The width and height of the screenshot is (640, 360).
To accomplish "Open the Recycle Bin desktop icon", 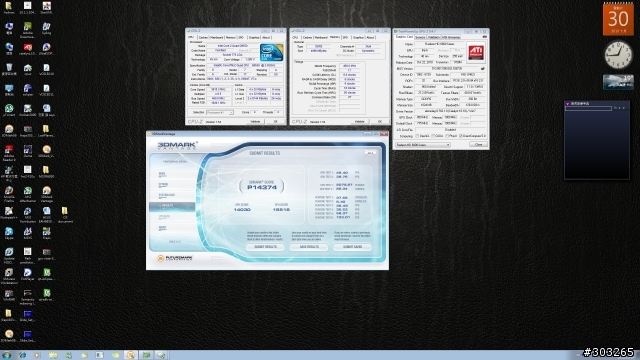I will 9,69.
